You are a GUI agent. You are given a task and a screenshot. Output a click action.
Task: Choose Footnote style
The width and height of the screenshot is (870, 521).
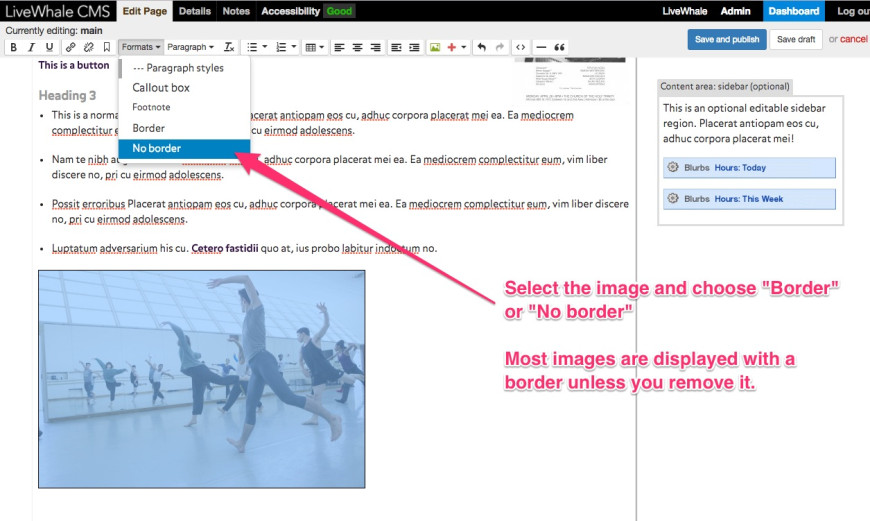coord(184,107)
